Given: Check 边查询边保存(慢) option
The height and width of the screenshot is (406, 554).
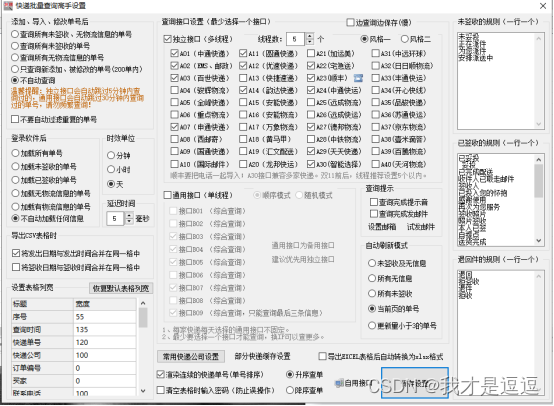Looking at the screenshot, I should (350, 23).
